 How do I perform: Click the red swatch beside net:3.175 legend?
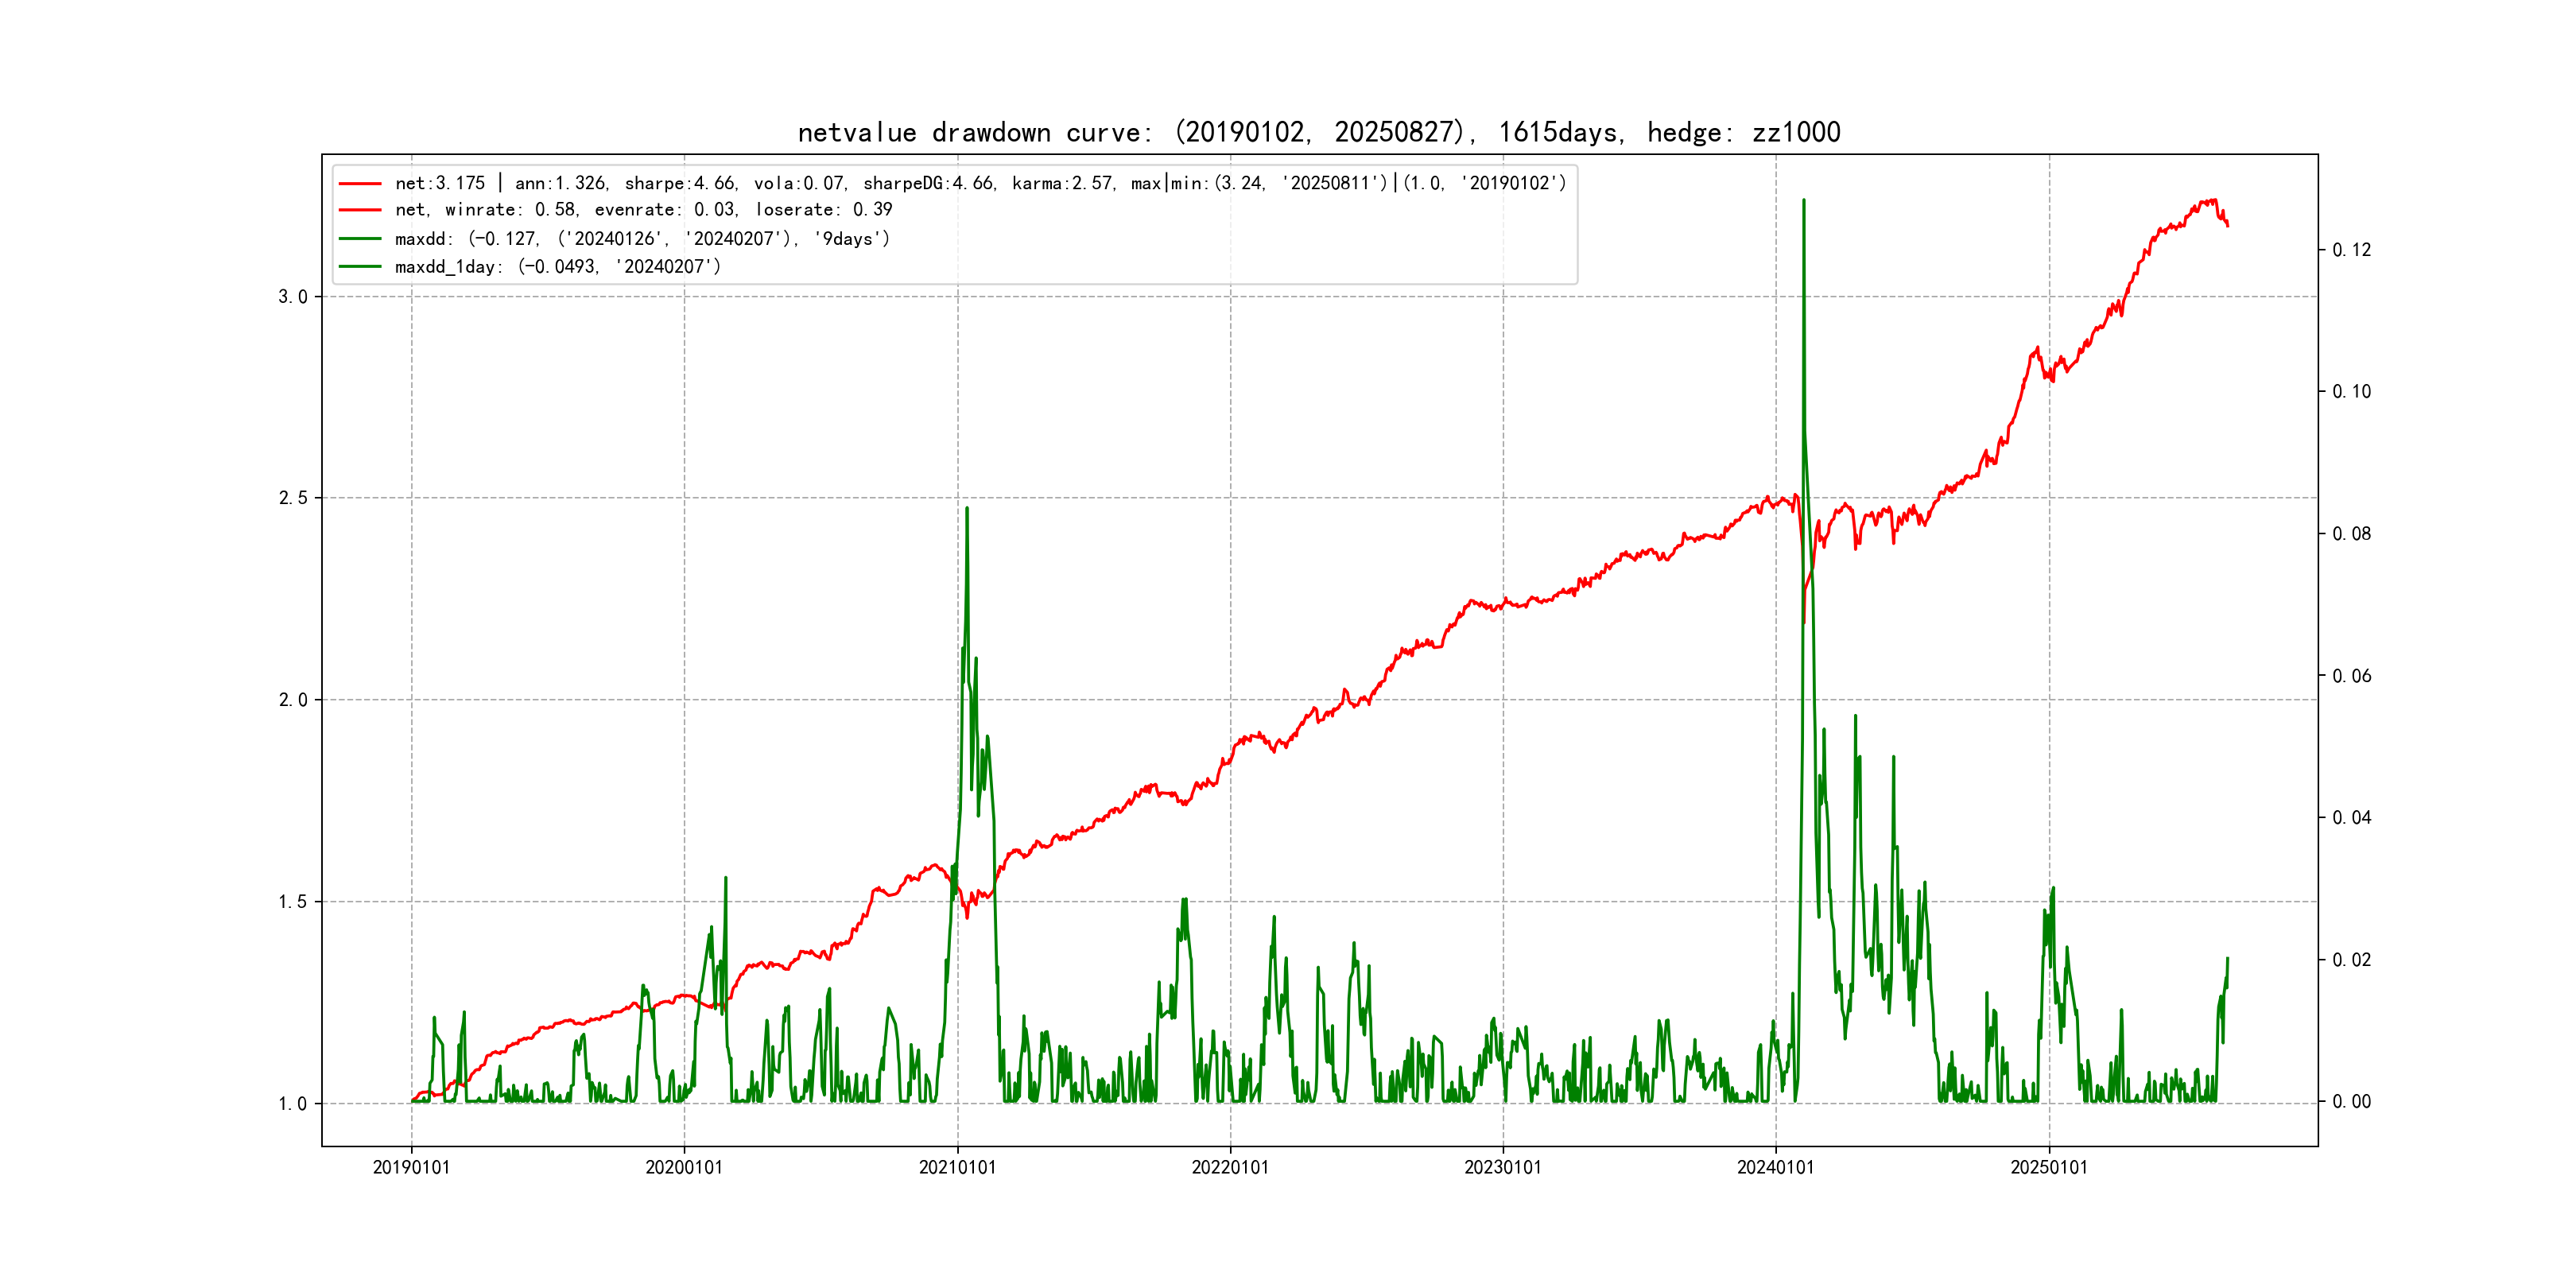pos(360,184)
